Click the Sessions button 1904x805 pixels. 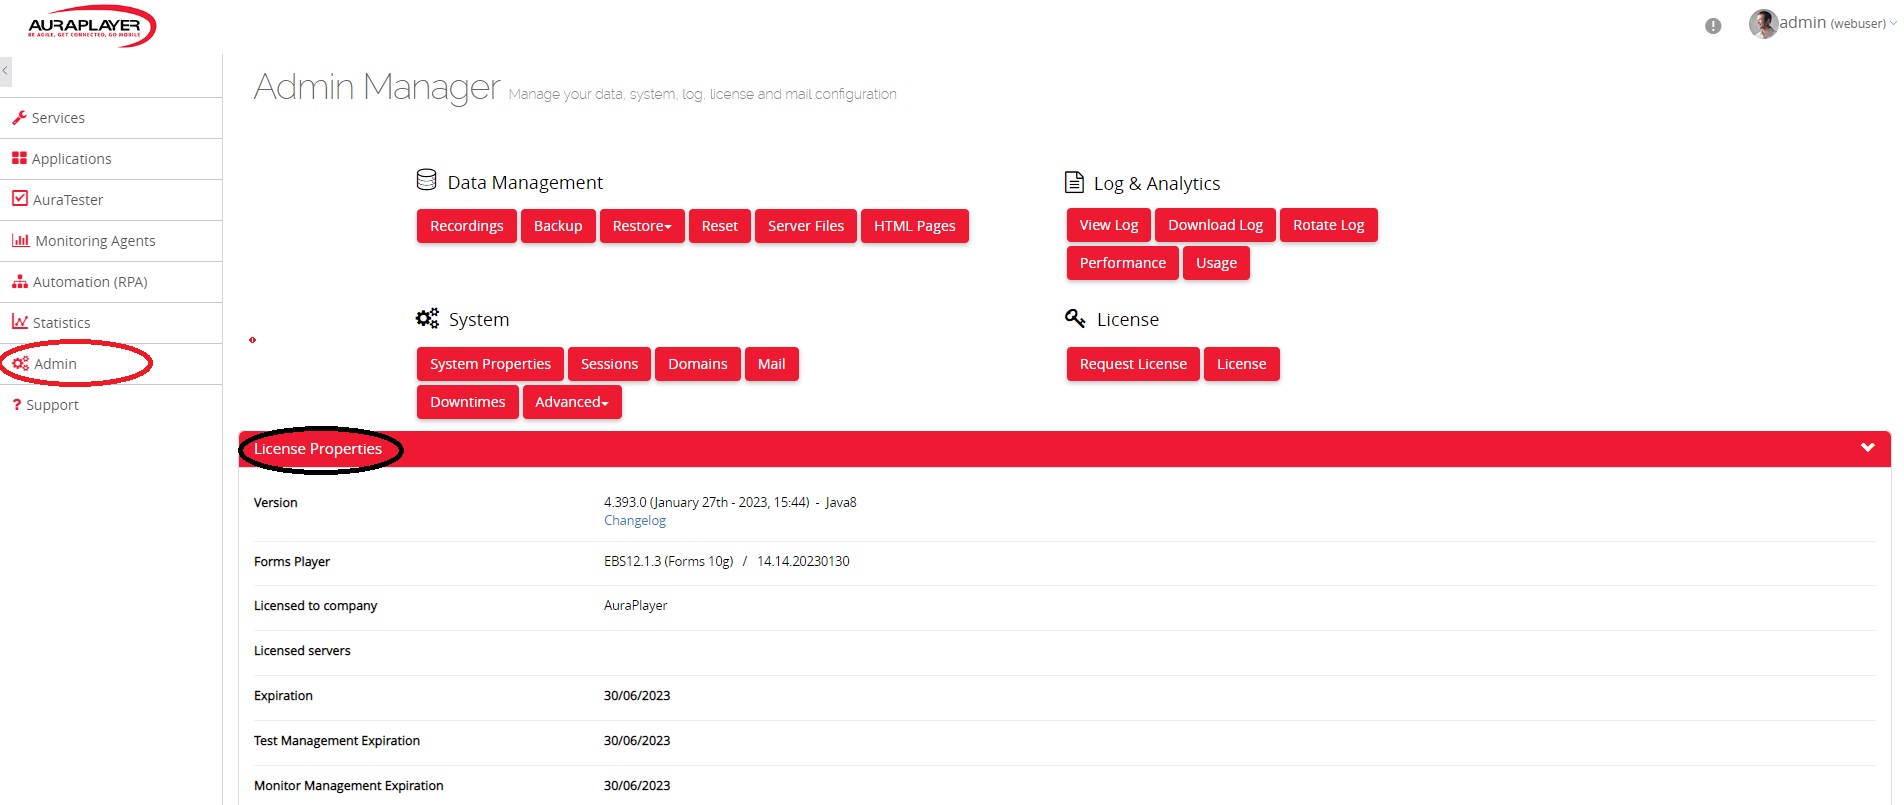(x=609, y=364)
